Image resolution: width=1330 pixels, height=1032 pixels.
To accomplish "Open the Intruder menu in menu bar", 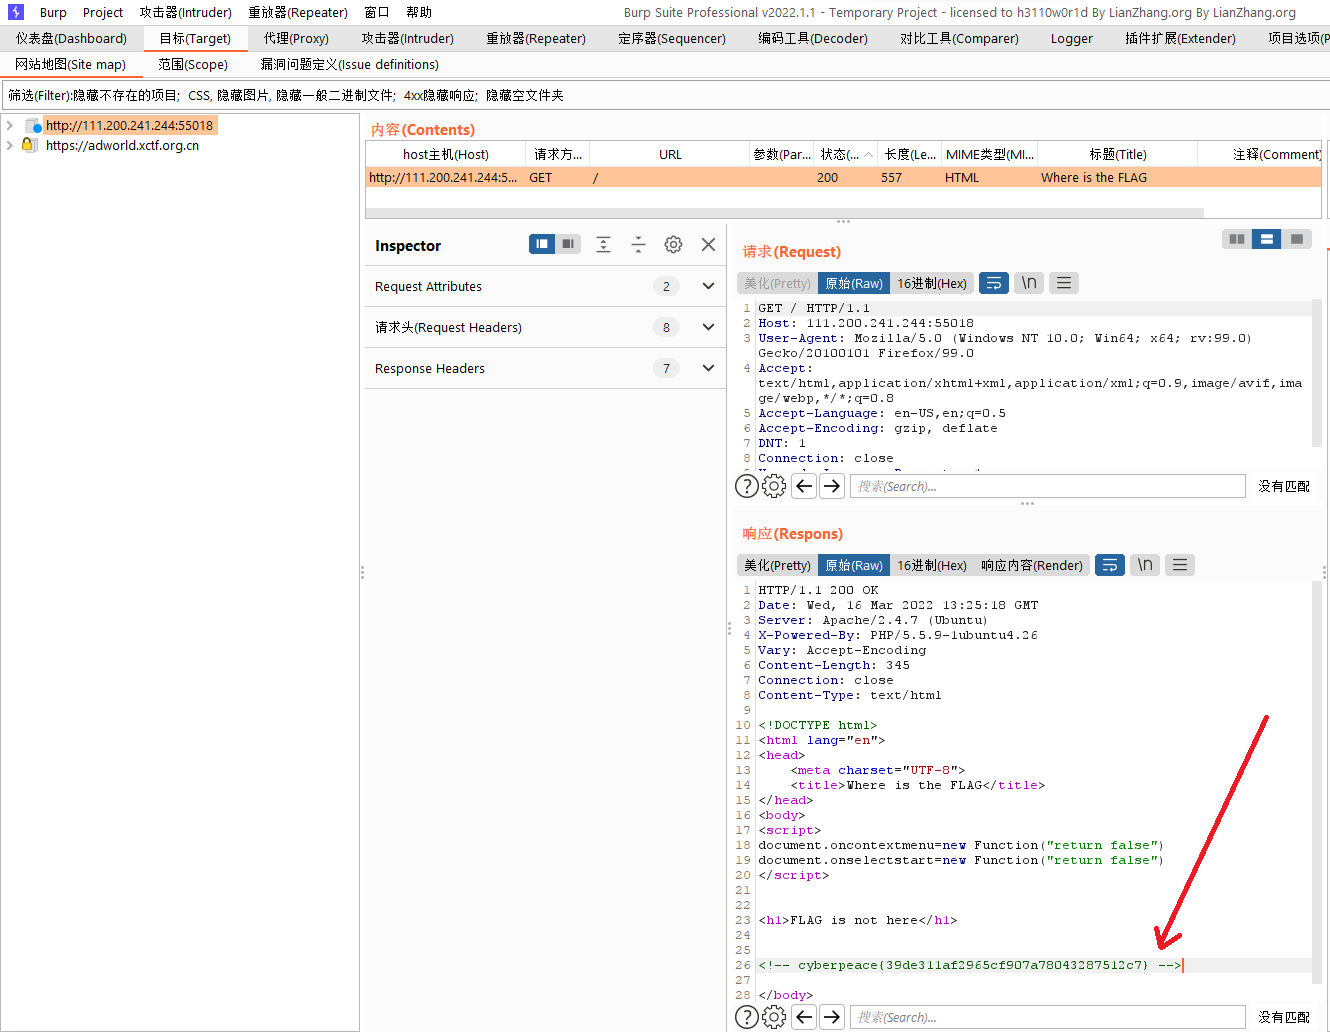I will click(x=186, y=12).
